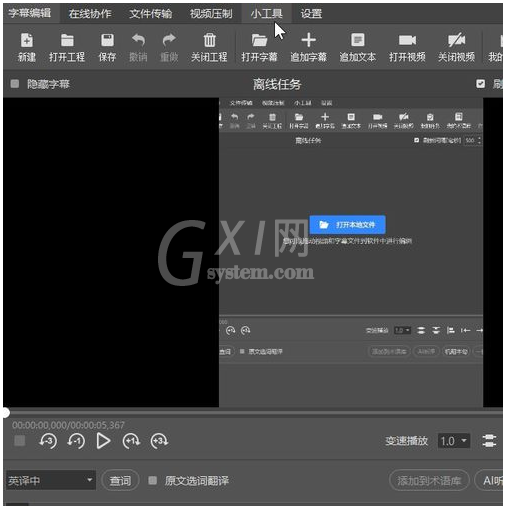The height and width of the screenshot is (506, 508).
Task: Skip forward 1 second with +1 button
Action: point(131,441)
